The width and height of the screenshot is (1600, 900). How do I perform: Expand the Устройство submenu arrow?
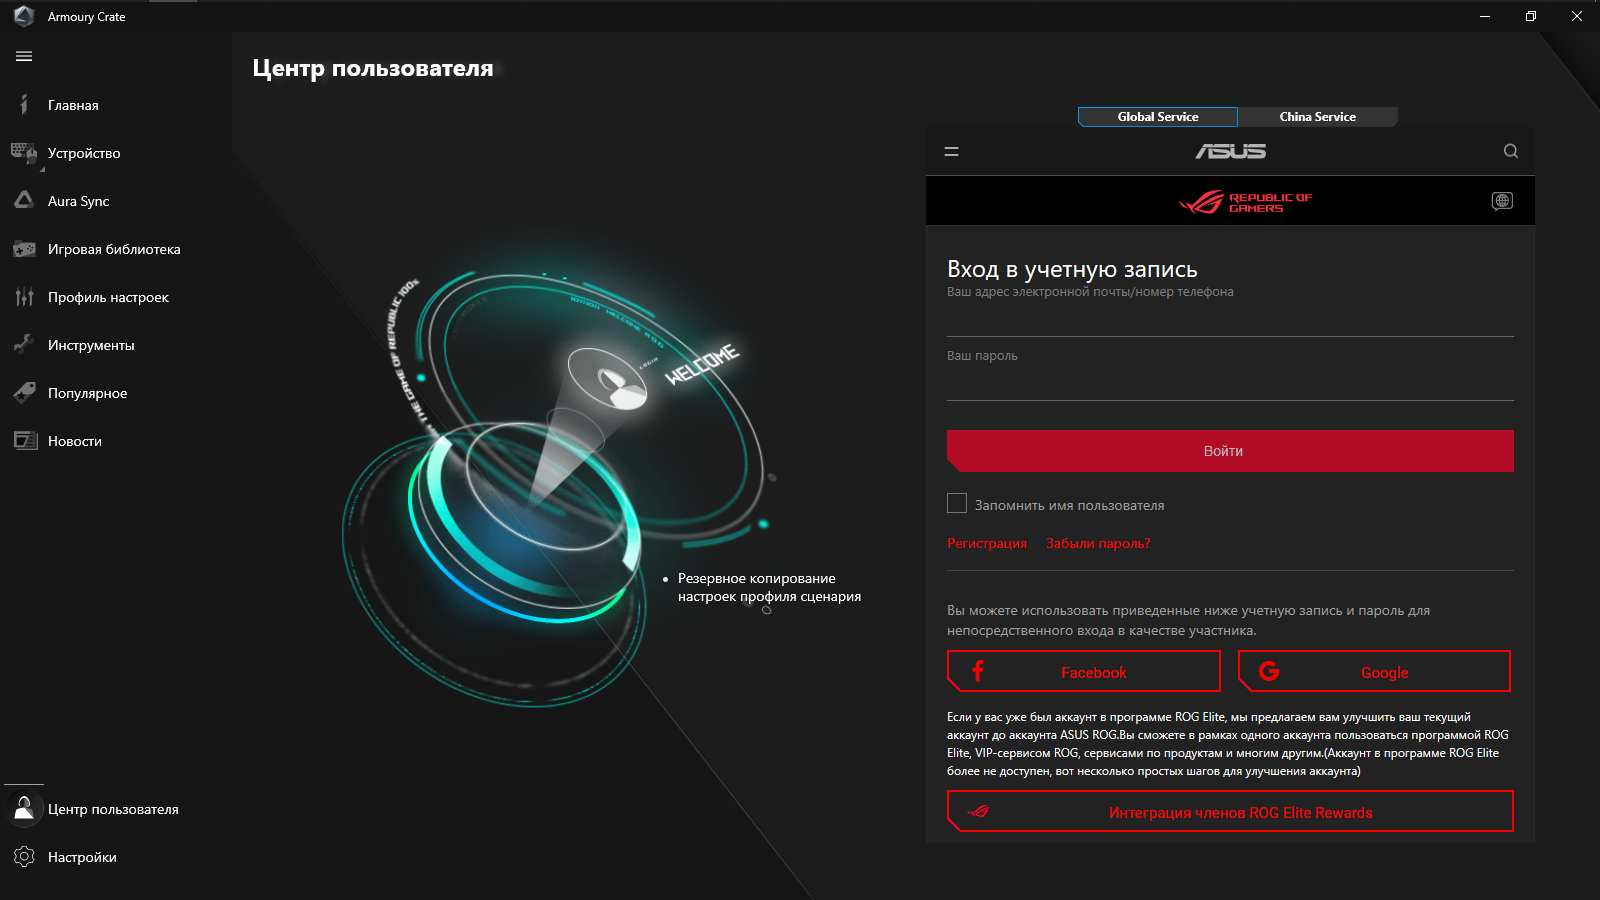[42, 169]
